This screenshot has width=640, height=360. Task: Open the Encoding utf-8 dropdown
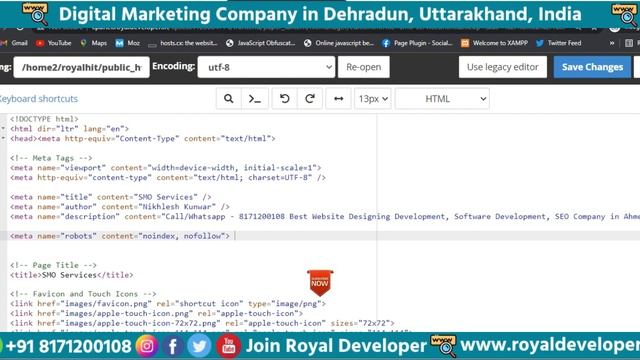coord(266,67)
